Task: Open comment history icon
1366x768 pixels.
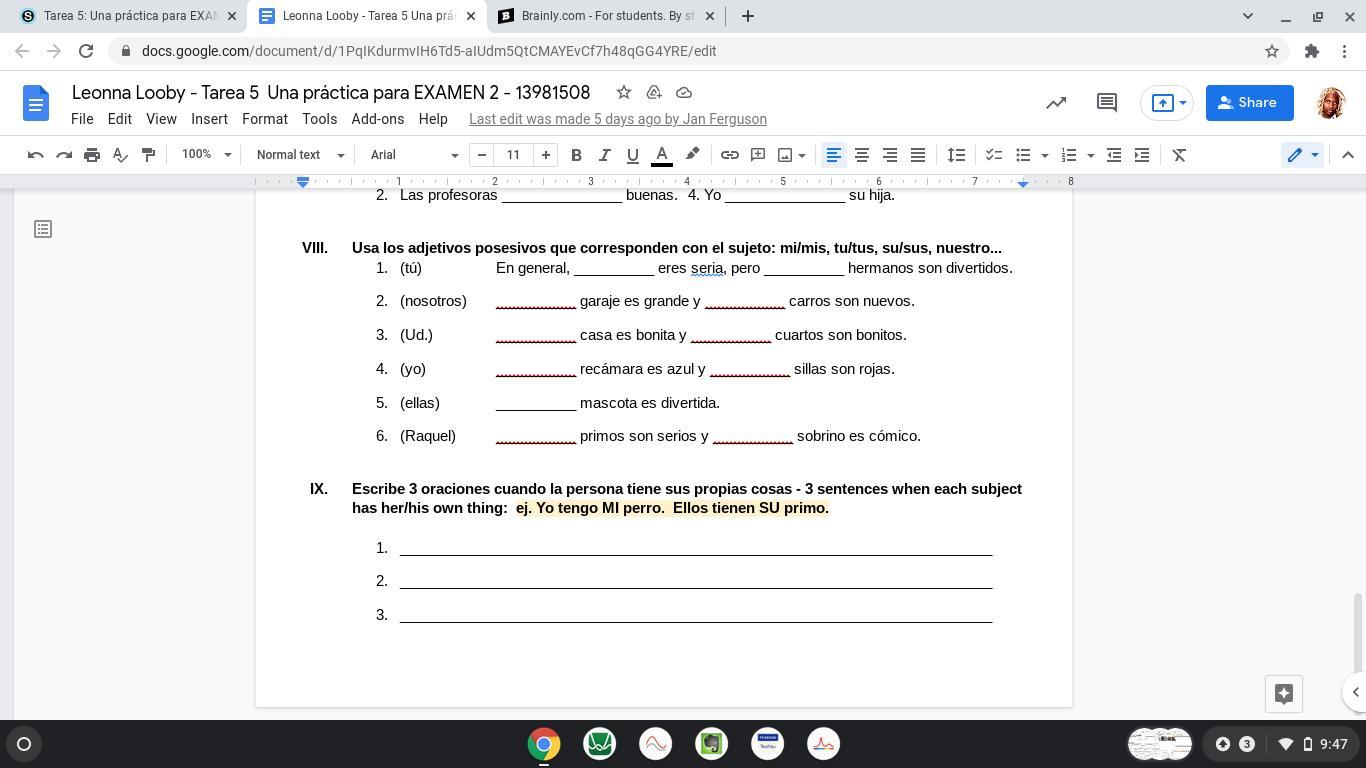Action: click(x=1106, y=103)
